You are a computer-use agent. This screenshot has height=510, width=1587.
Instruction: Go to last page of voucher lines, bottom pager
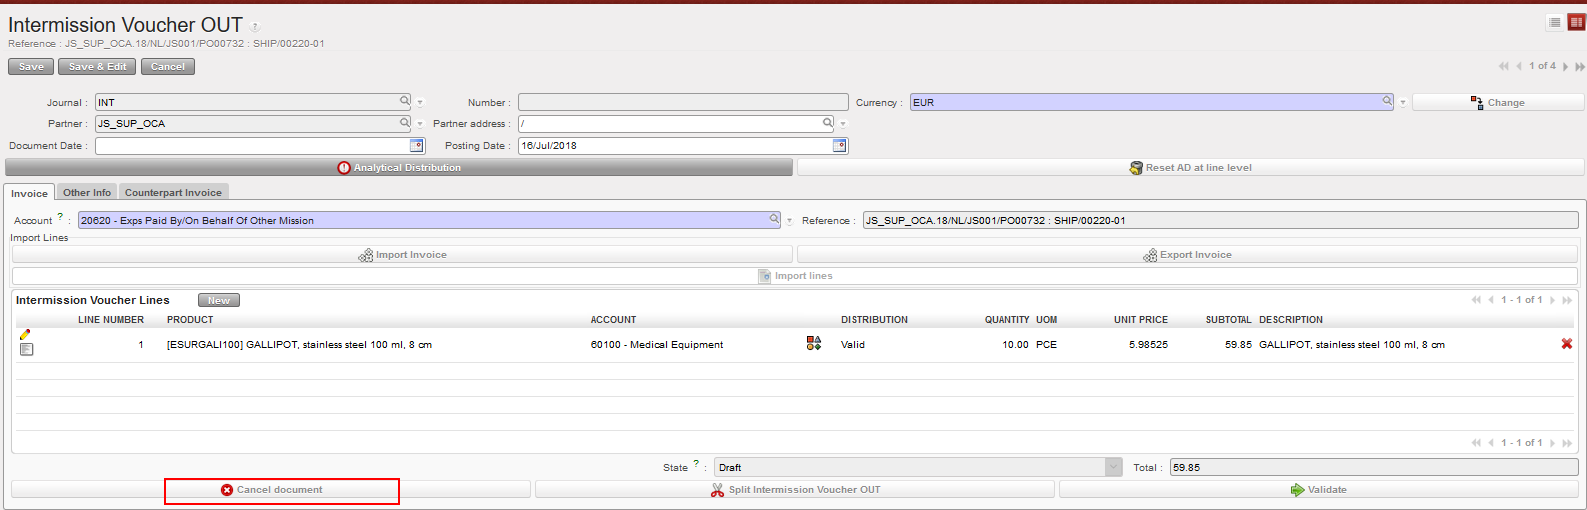(x=1566, y=442)
